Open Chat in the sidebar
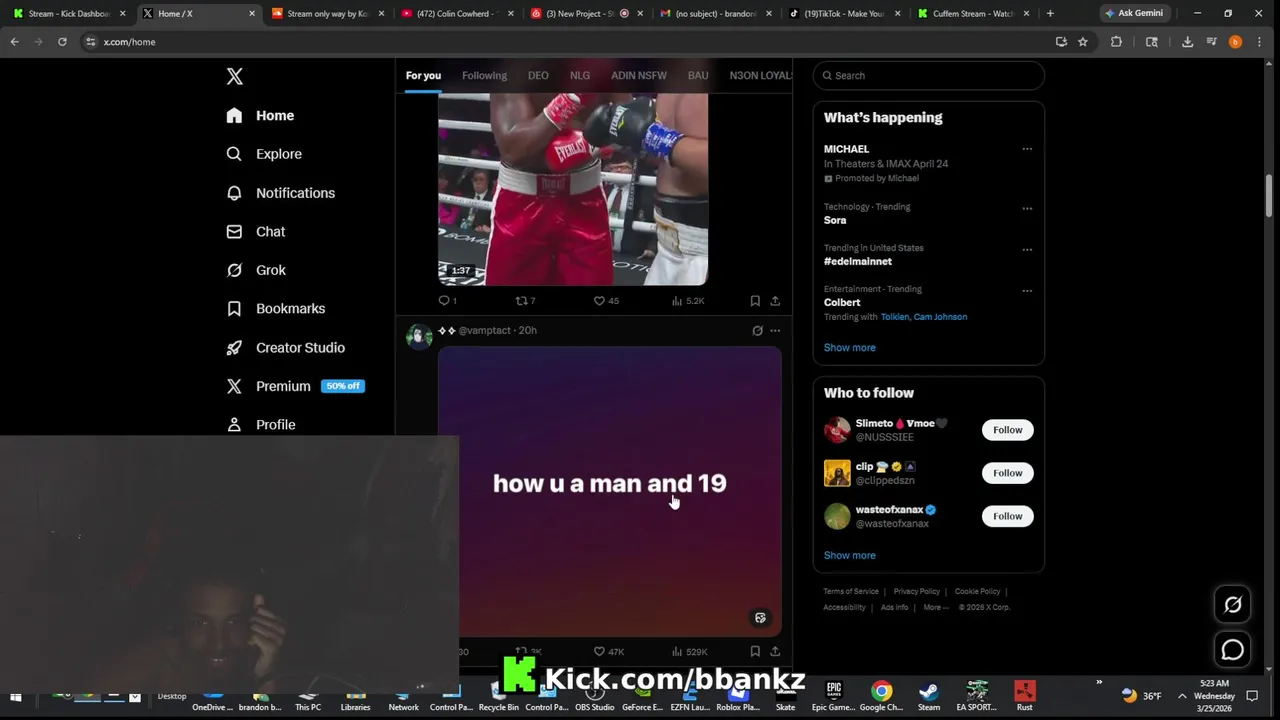The image size is (1280, 720). (256, 231)
